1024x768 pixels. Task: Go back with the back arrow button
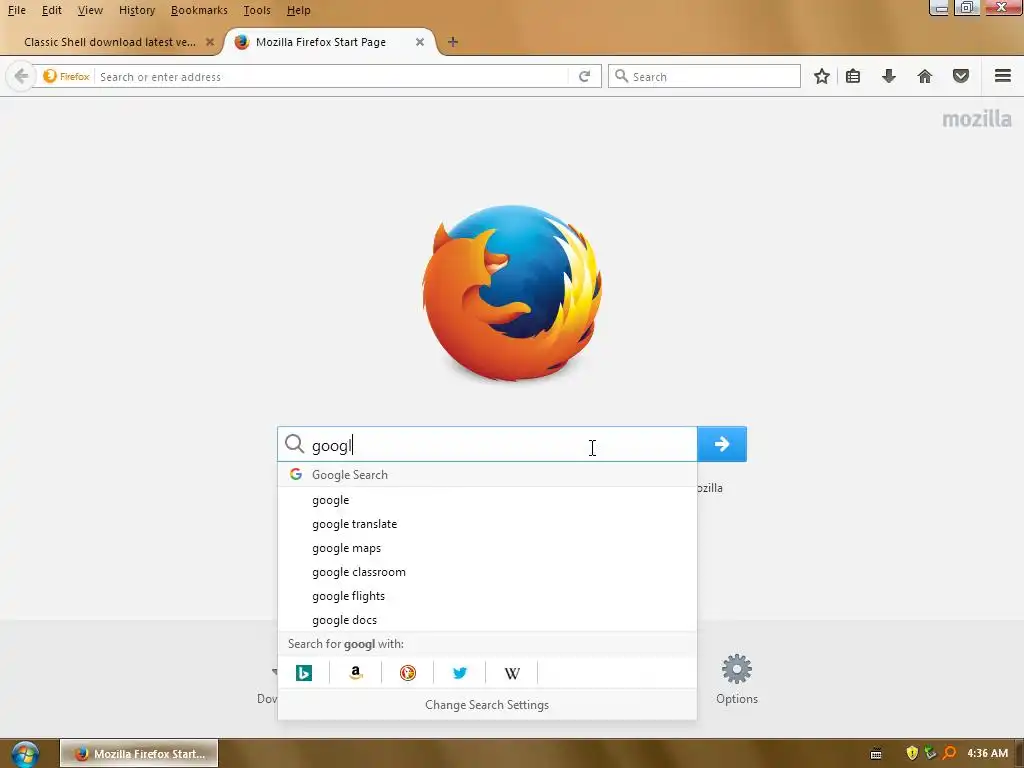(x=21, y=76)
